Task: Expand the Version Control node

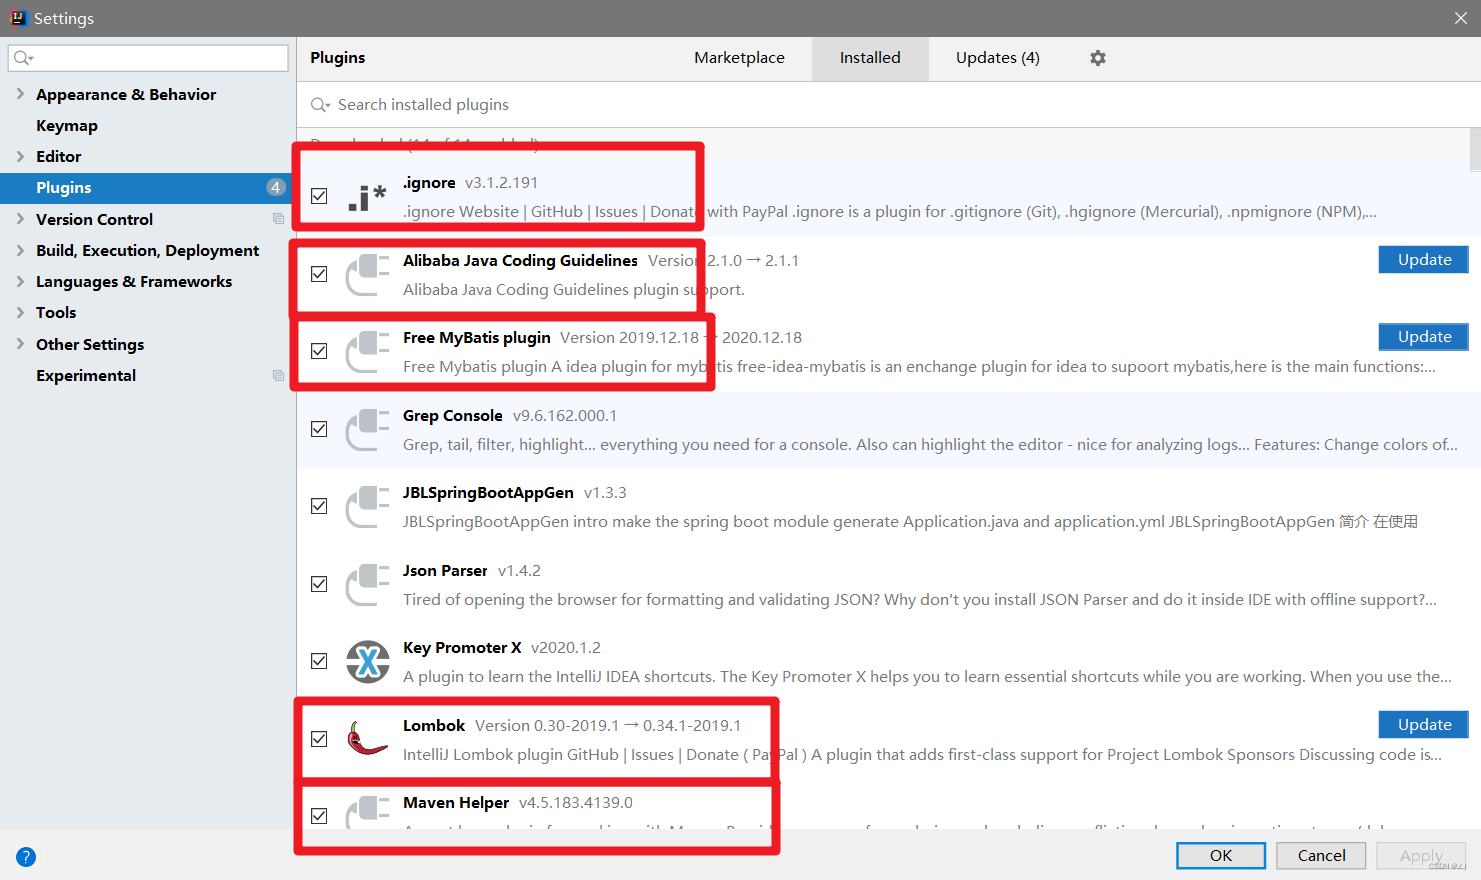Action: tap(20, 219)
